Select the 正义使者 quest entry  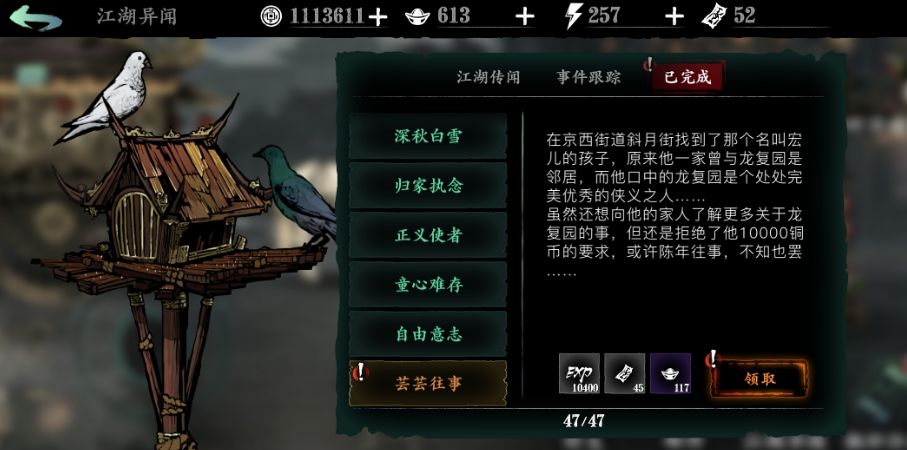pos(428,235)
